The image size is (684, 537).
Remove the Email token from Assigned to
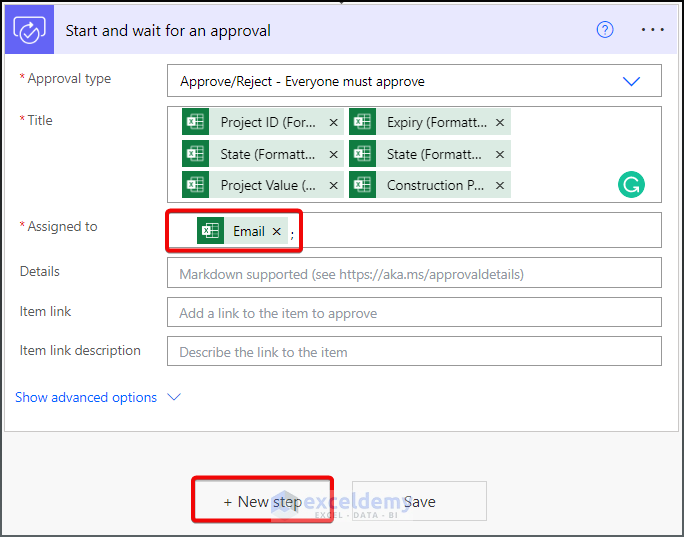pos(277,231)
